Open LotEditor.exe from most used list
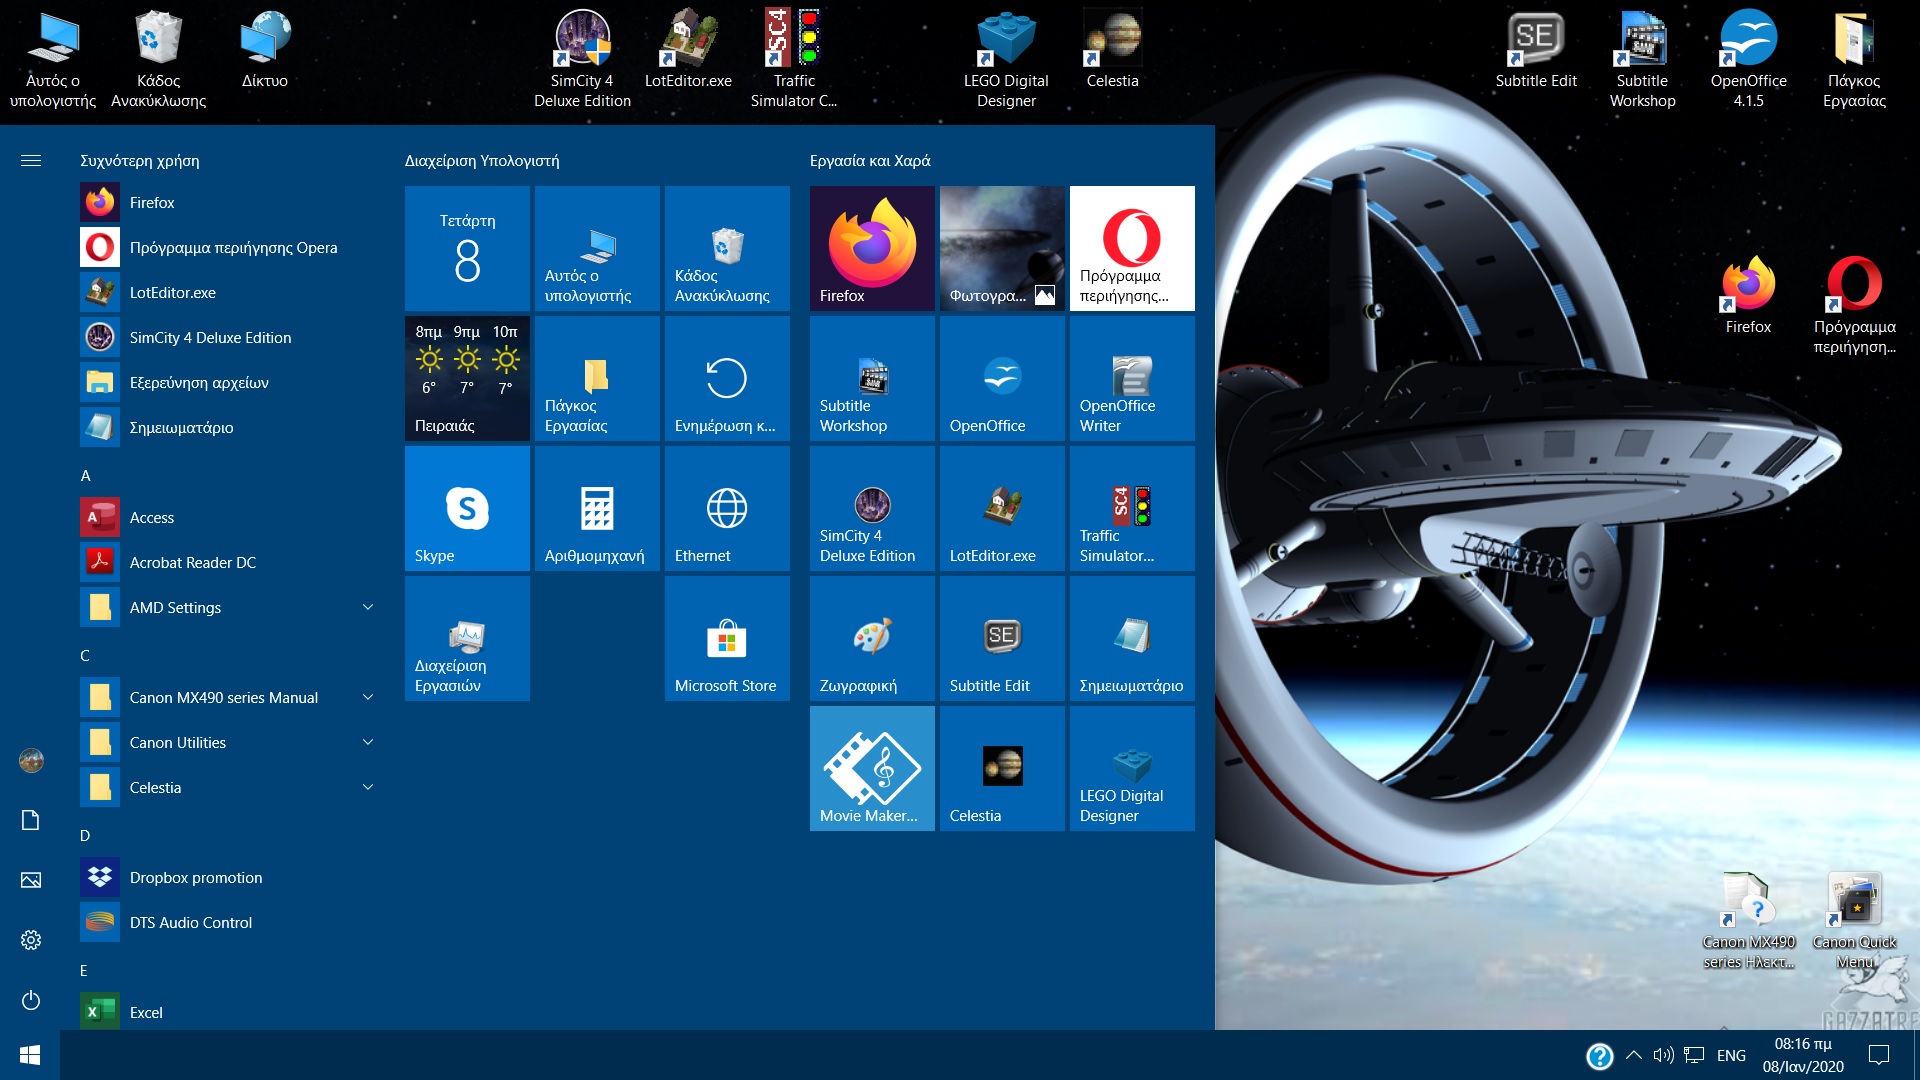Image resolution: width=1920 pixels, height=1080 pixels. (x=230, y=292)
